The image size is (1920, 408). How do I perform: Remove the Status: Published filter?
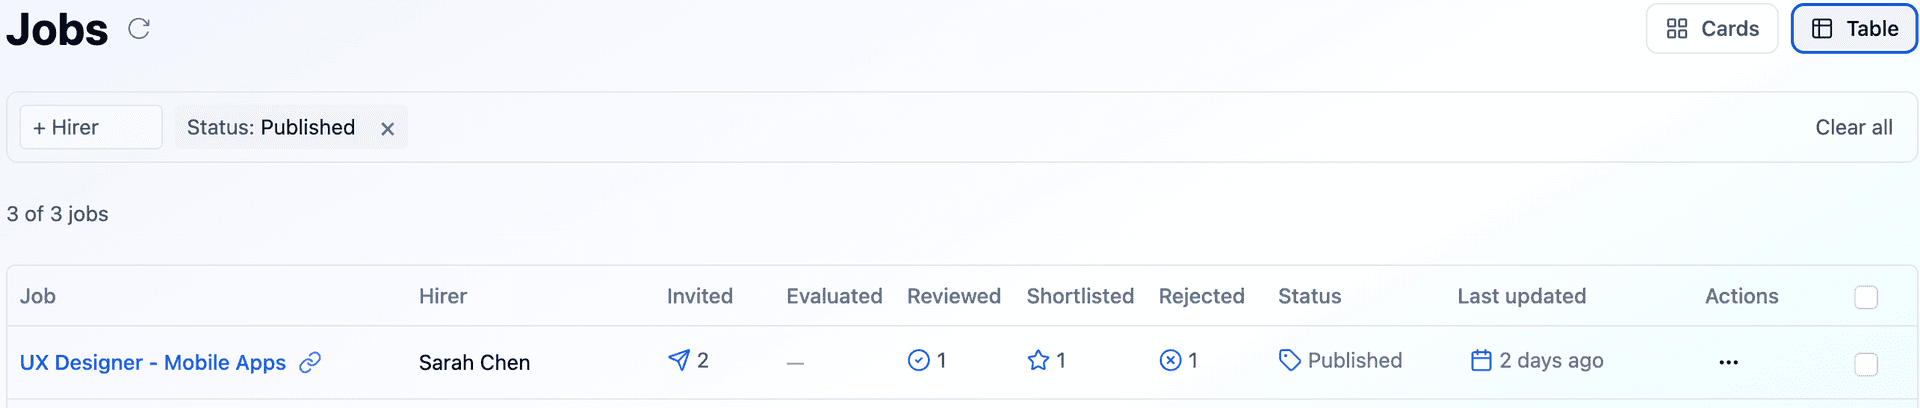tap(388, 129)
